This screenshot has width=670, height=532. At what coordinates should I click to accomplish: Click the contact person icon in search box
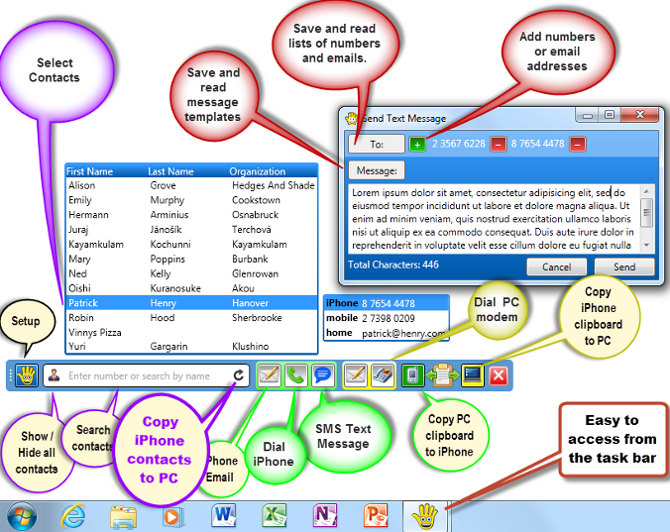click(x=54, y=376)
